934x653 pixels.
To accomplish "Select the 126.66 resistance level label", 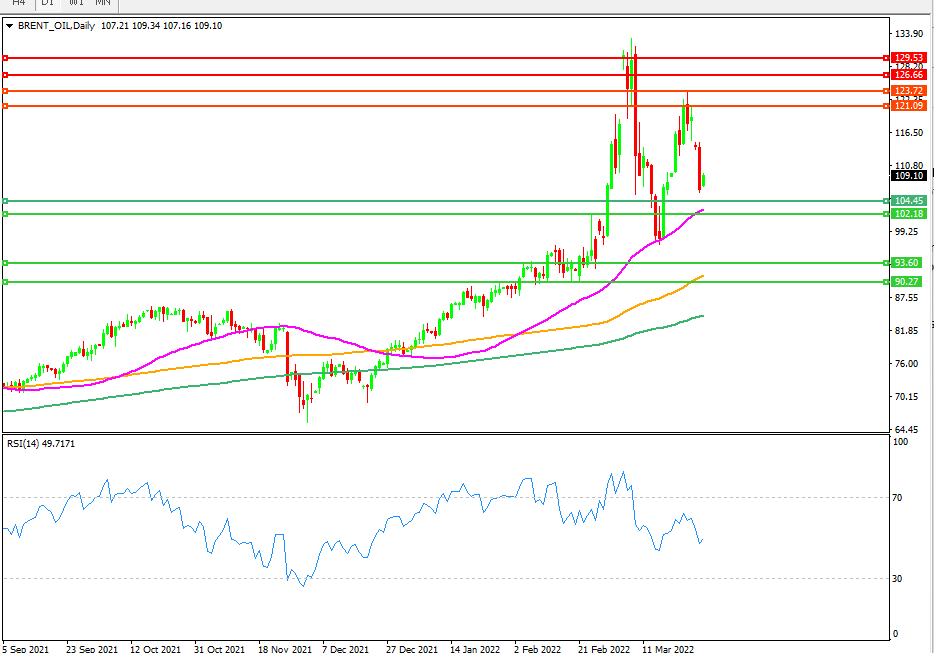I will [909, 75].
